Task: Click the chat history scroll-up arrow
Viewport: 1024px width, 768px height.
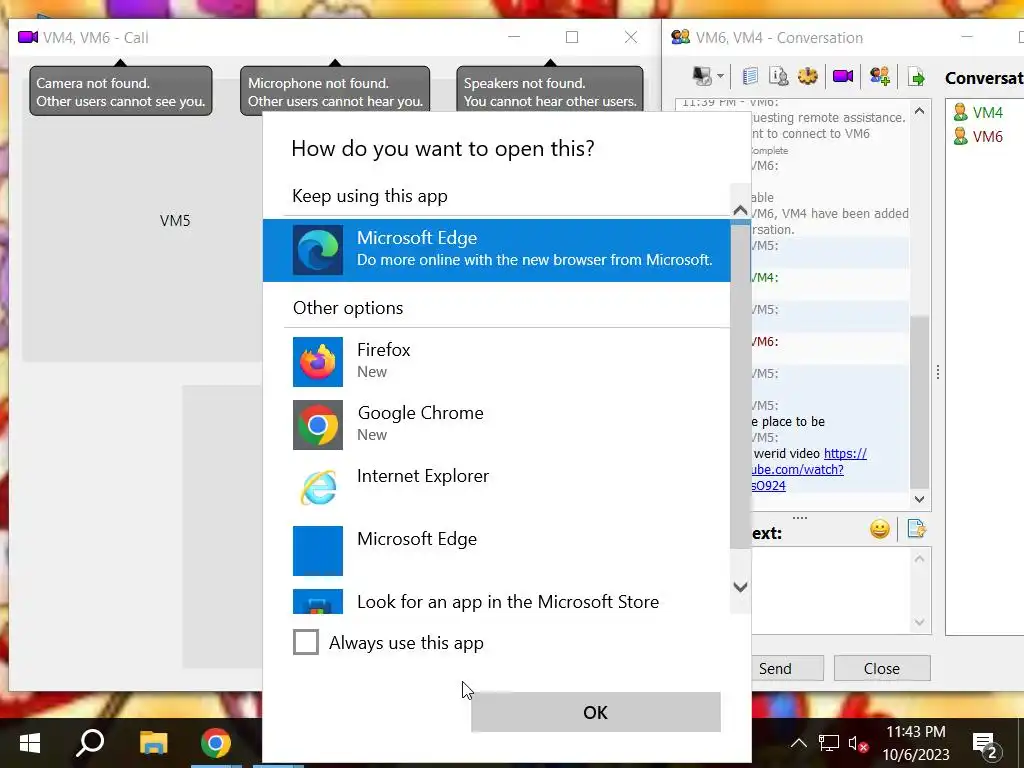Action: pyautogui.click(x=920, y=111)
